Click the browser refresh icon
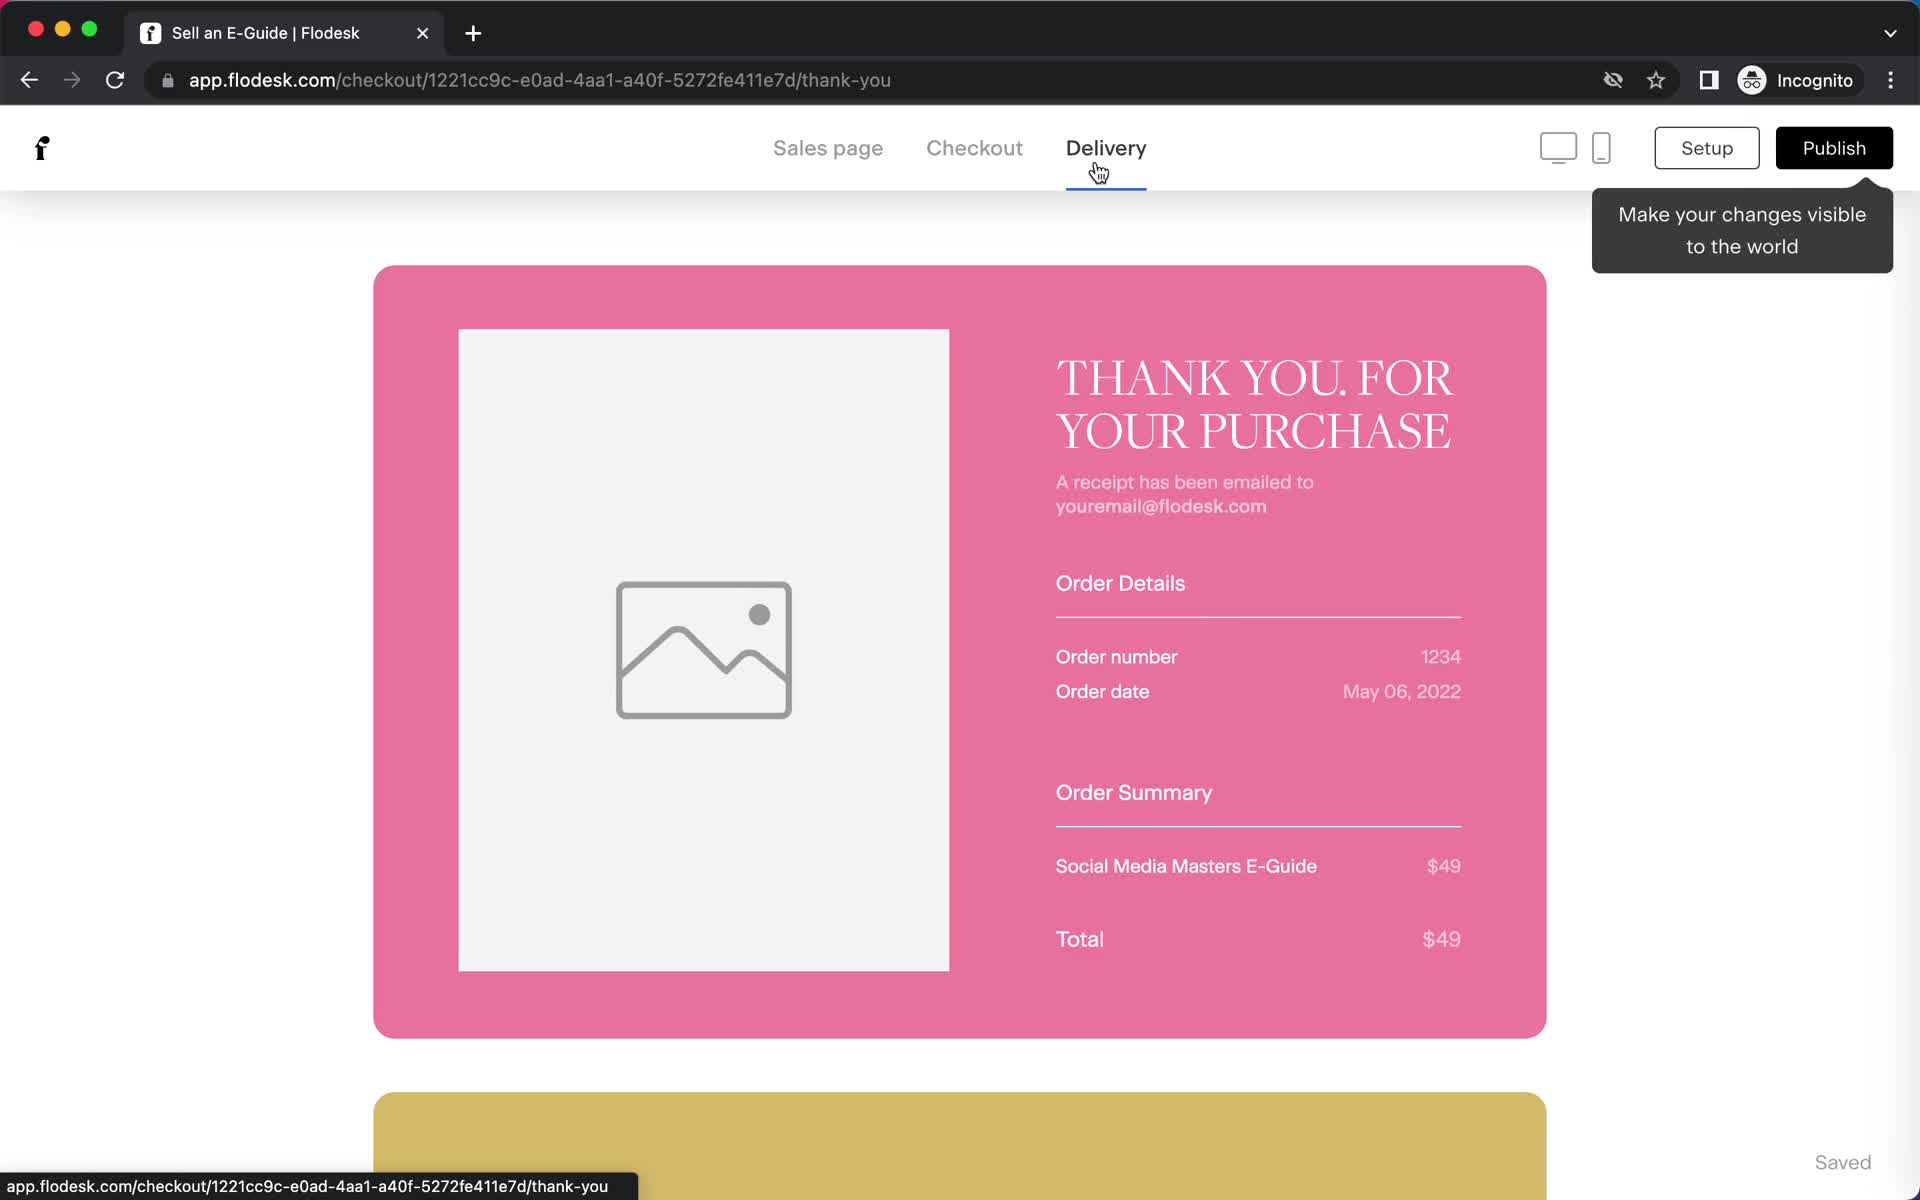The height and width of the screenshot is (1200, 1920). pos(116,80)
